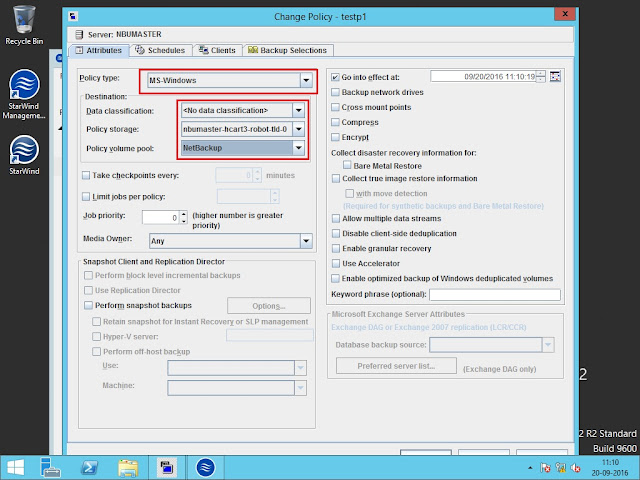
Task: Open the Recycle Bin desktop icon
Action: tap(24, 25)
